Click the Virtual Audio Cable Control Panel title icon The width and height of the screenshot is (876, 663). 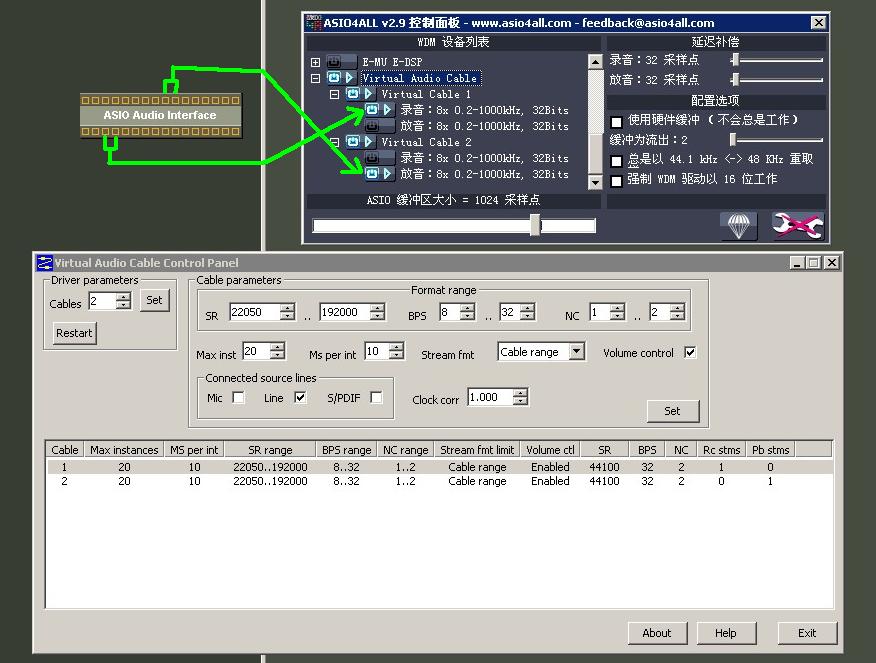tap(44, 263)
